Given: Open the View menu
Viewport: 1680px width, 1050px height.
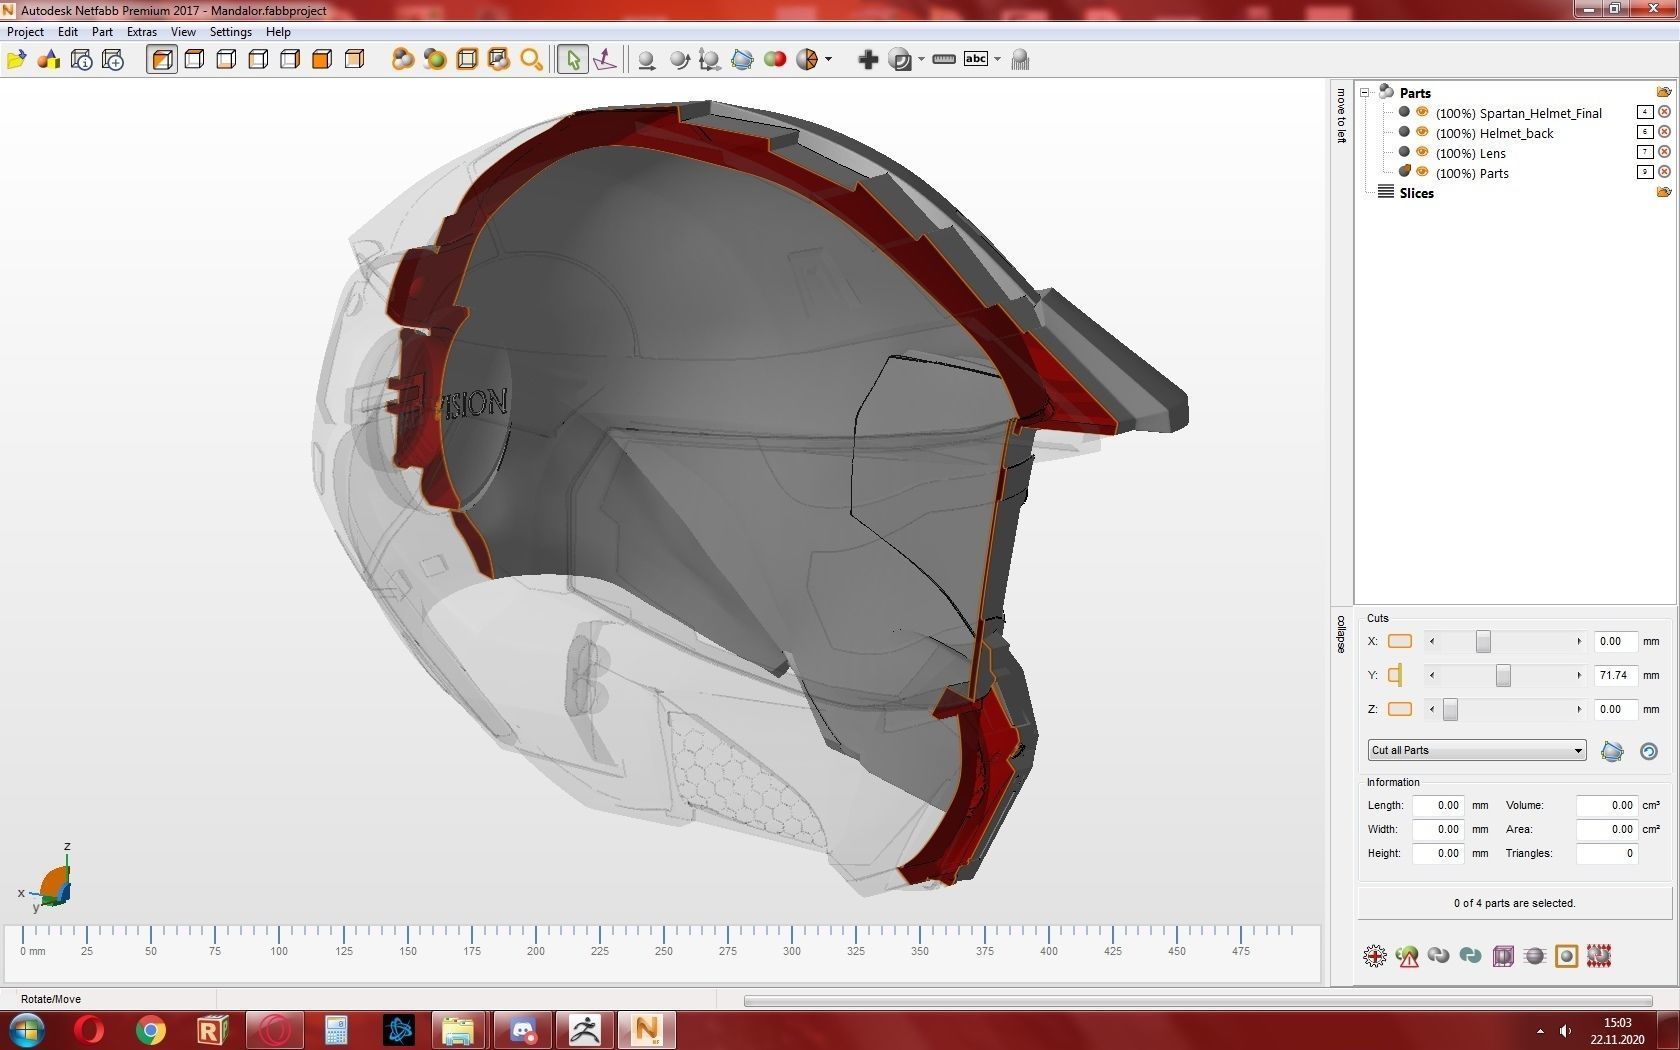Looking at the screenshot, I should point(183,32).
